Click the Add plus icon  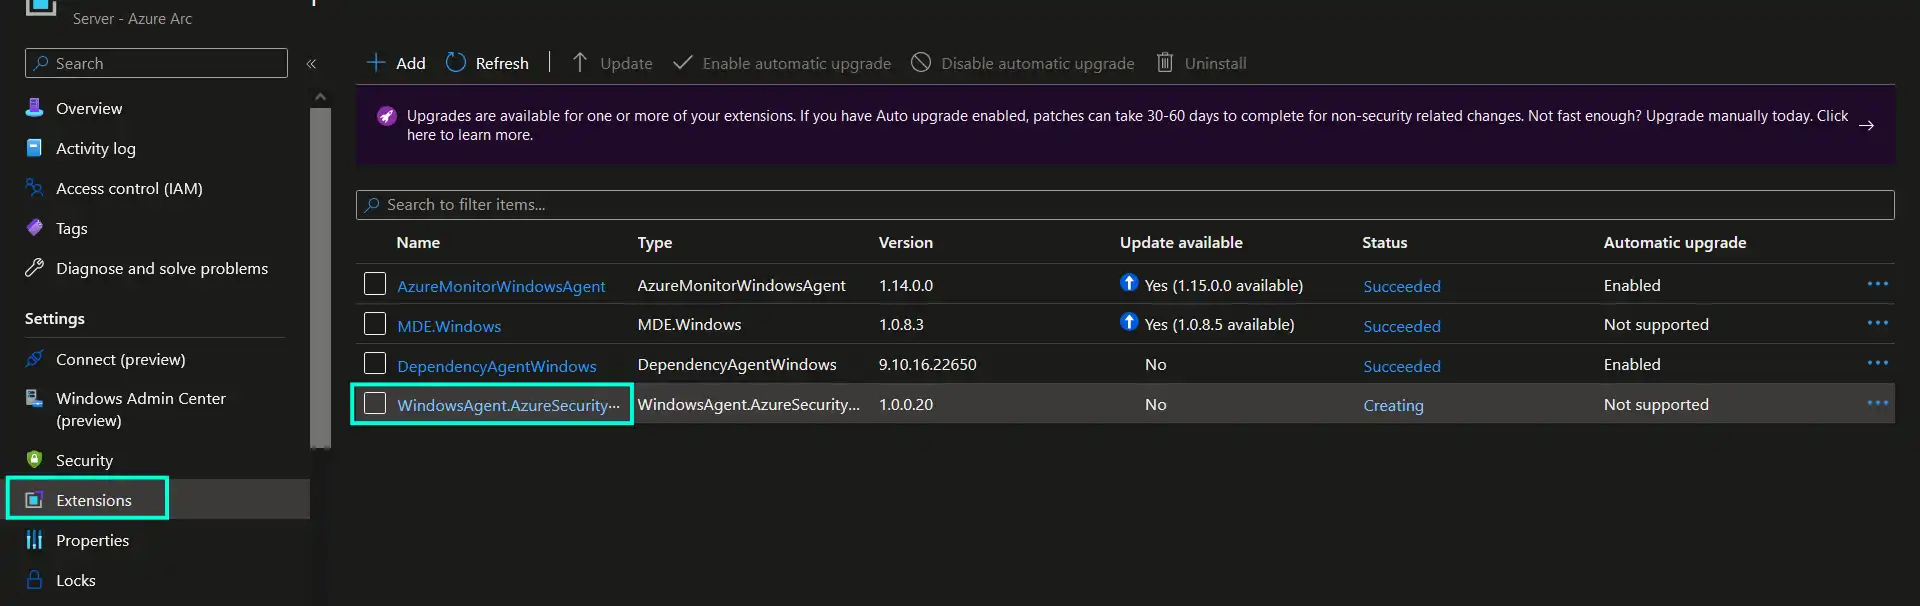(376, 63)
